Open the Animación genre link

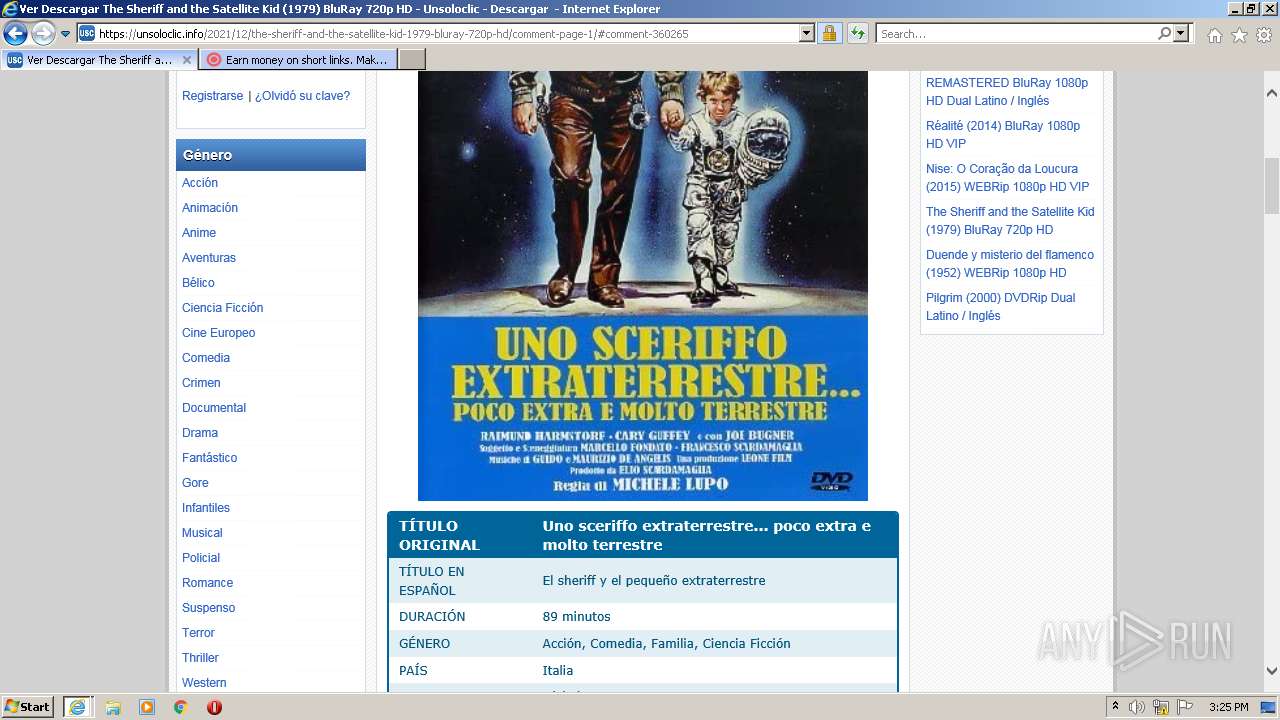tap(210, 208)
